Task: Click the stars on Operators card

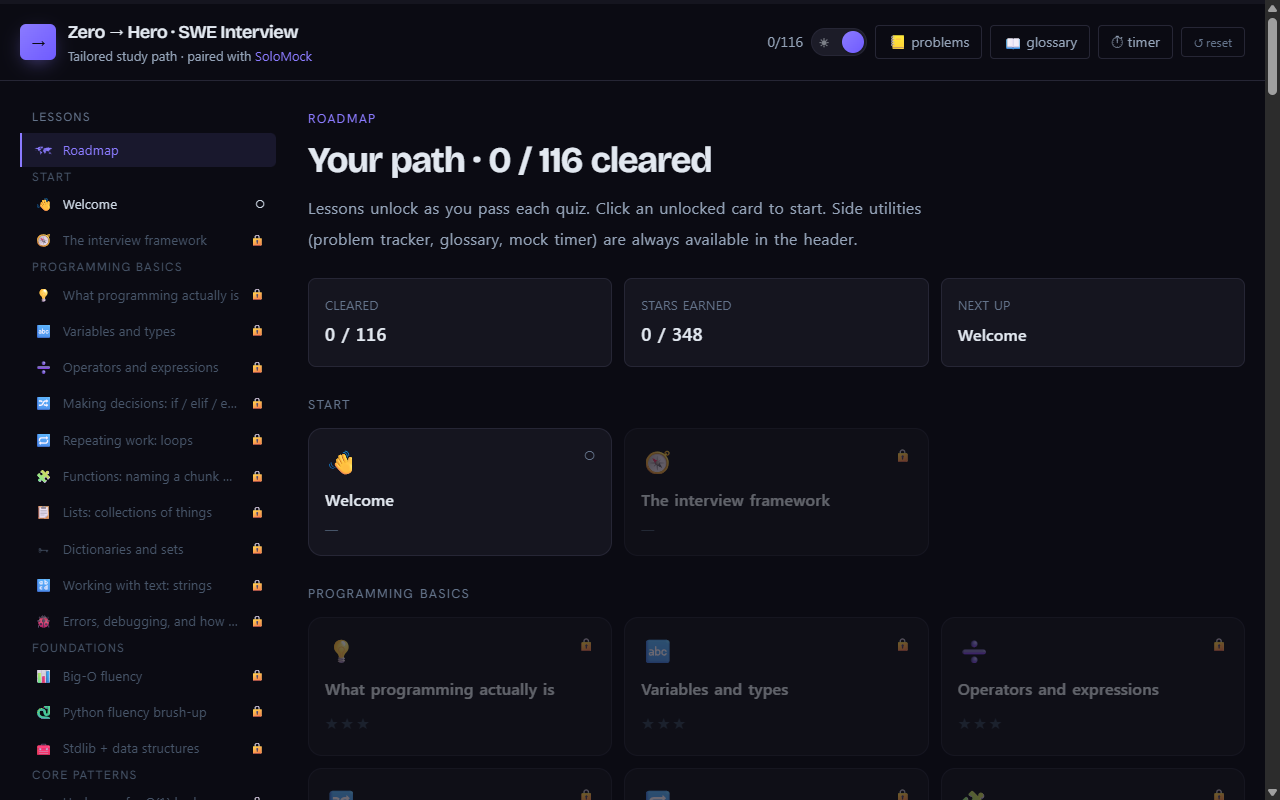Action: [x=980, y=723]
